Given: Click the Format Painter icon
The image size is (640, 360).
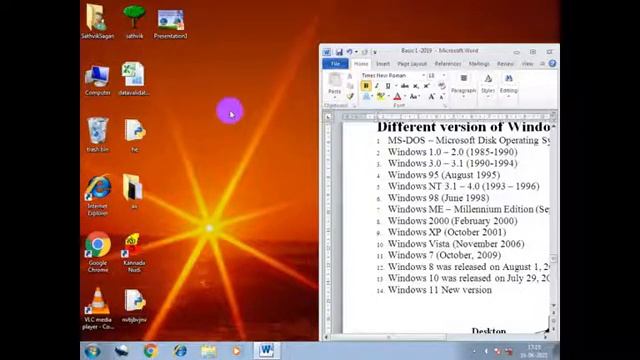Looking at the screenshot, I should click(350, 96).
